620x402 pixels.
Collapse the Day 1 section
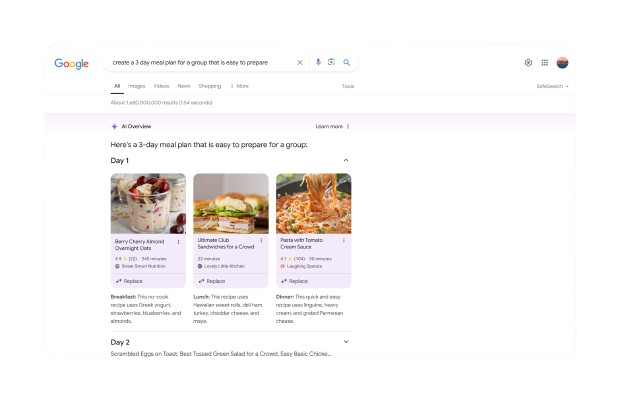tap(346, 160)
